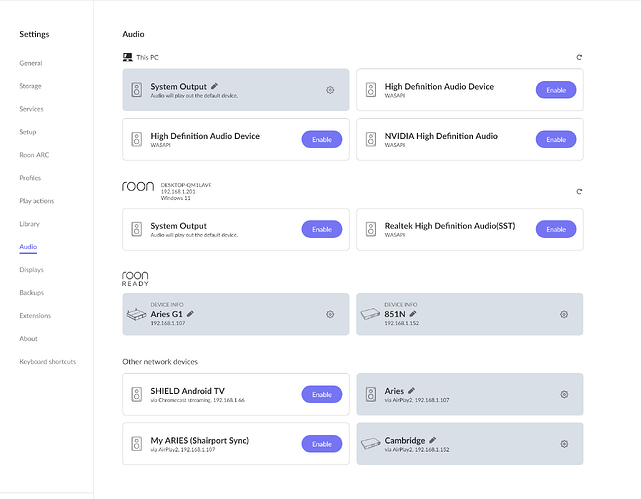View Keyboard shortcuts section

(48, 361)
